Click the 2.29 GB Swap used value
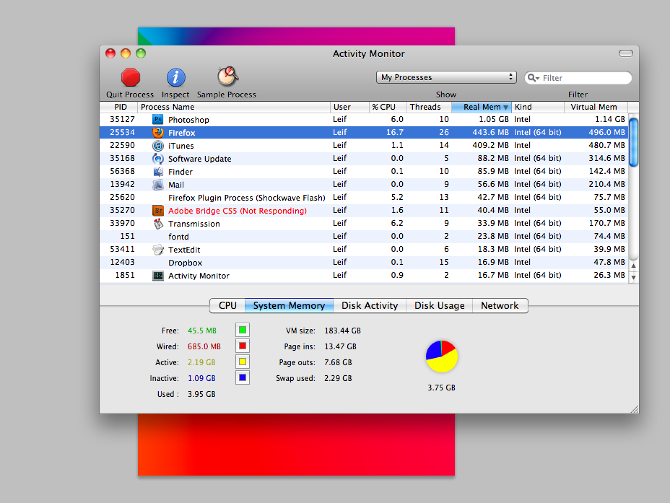The image size is (670, 503). click(338, 378)
